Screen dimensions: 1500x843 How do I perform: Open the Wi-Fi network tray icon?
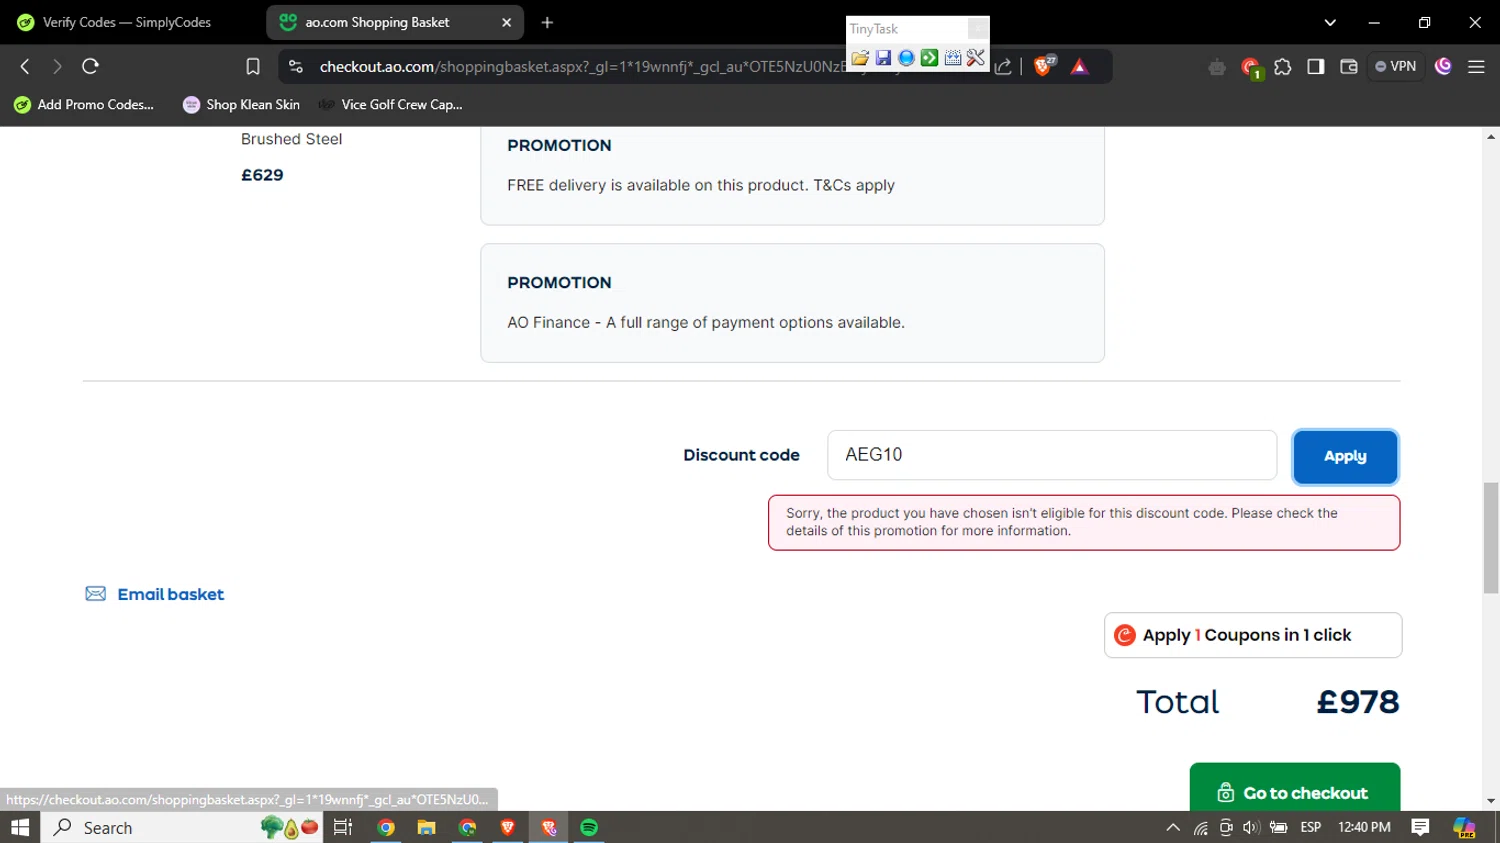click(1200, 827)
